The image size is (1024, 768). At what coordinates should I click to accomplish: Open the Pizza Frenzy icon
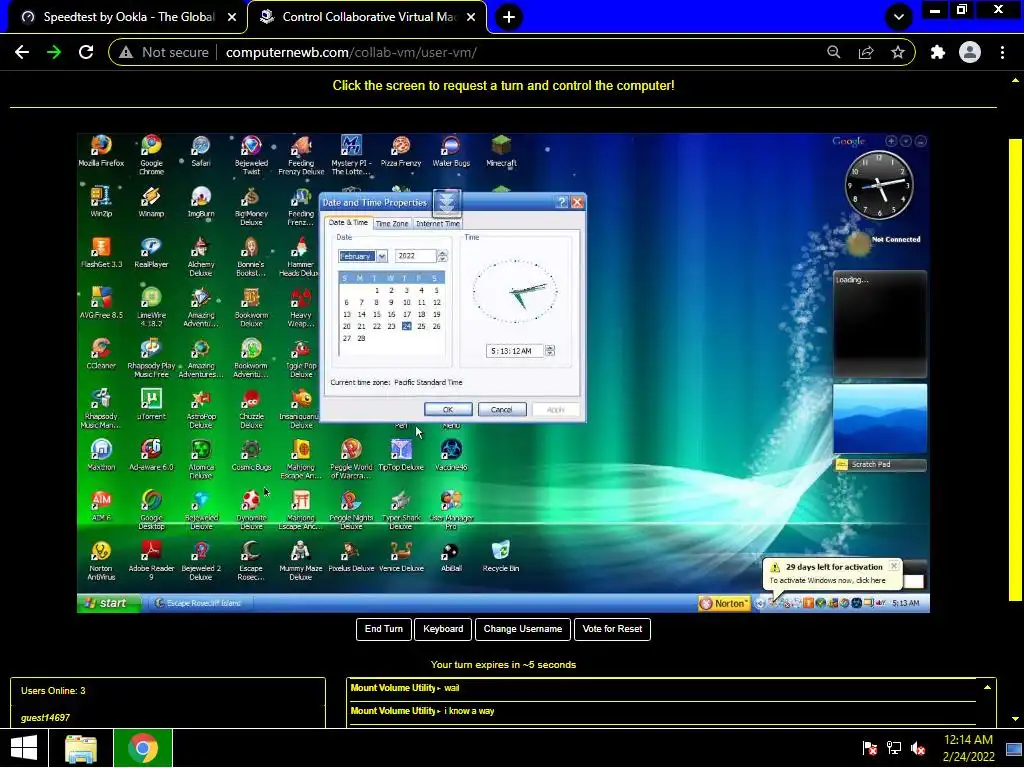click(401, 151)
